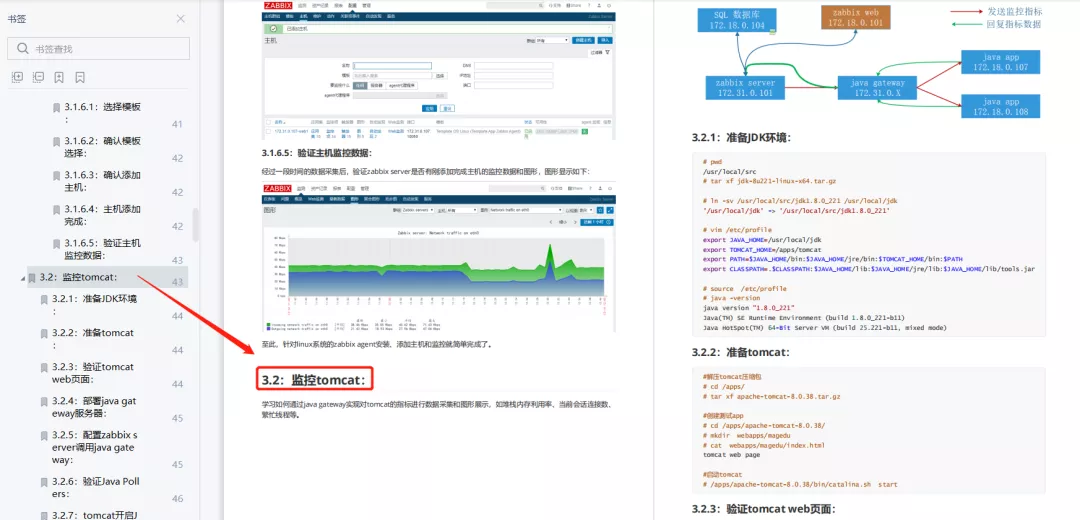Click the SQL 数据库 172.18.0.104 diagram box
This screenshot has width=1080, height=520.
[736, 19]
